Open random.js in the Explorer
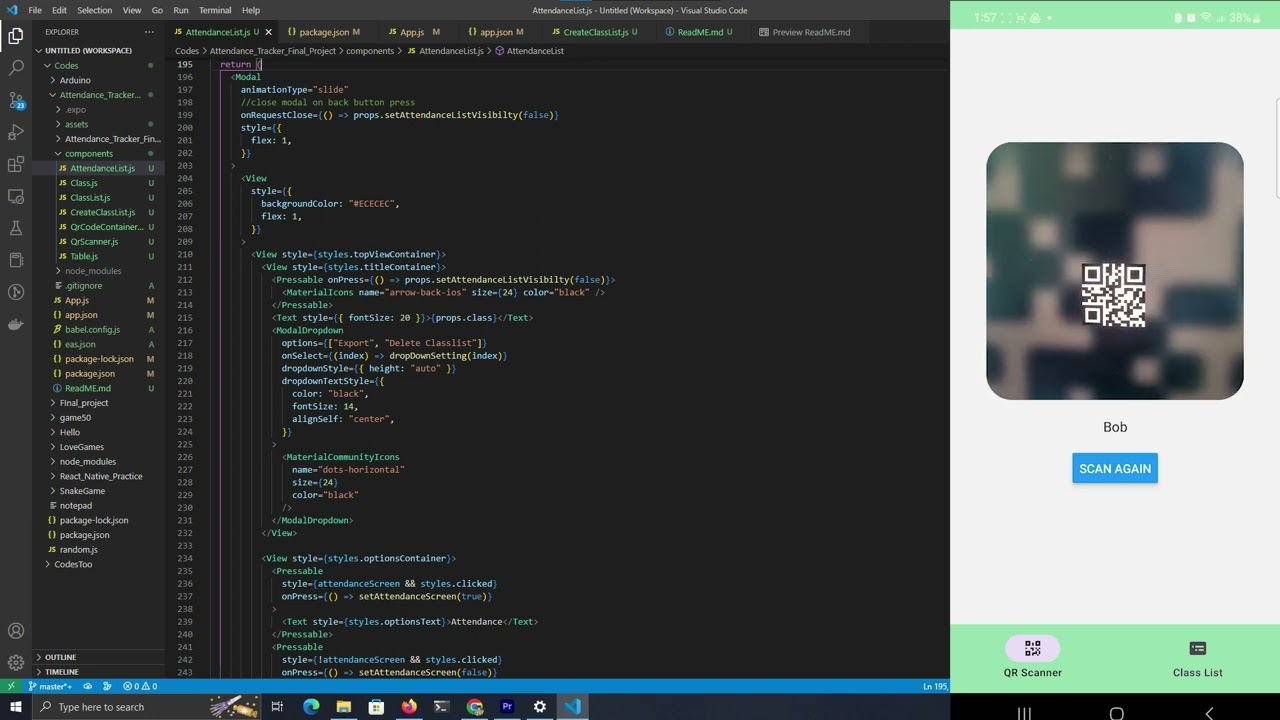1280x720 pixels. click(x=78, y=550)
